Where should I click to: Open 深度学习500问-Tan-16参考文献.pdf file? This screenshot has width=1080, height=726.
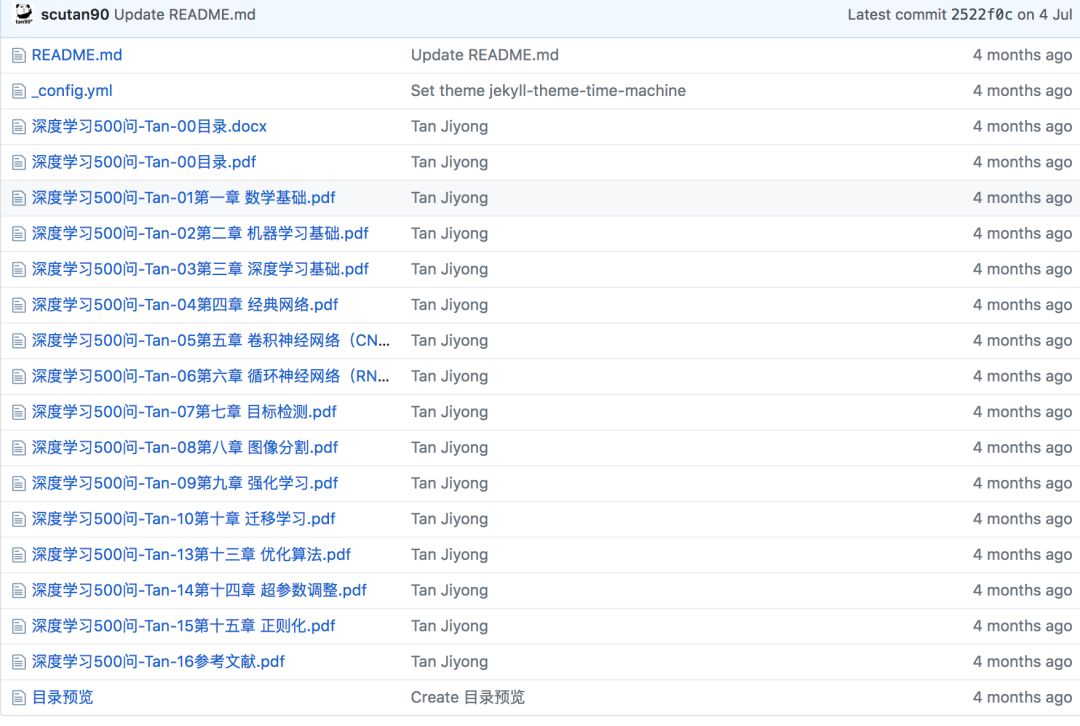click(x=158, y=663)
